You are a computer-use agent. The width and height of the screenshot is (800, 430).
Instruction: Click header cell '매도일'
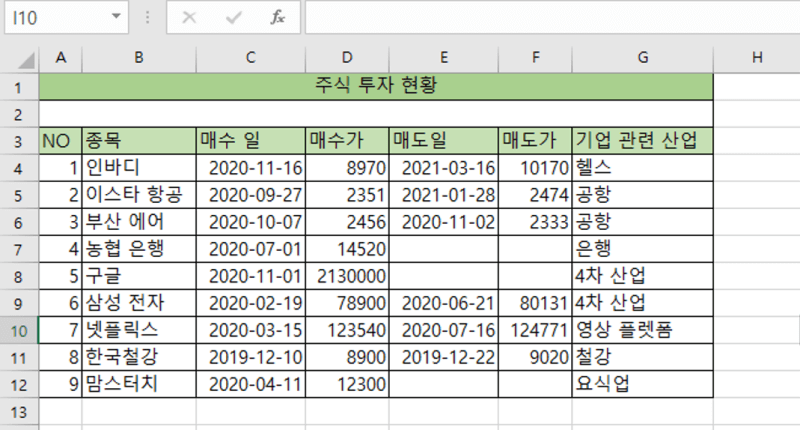click(444, 141)
